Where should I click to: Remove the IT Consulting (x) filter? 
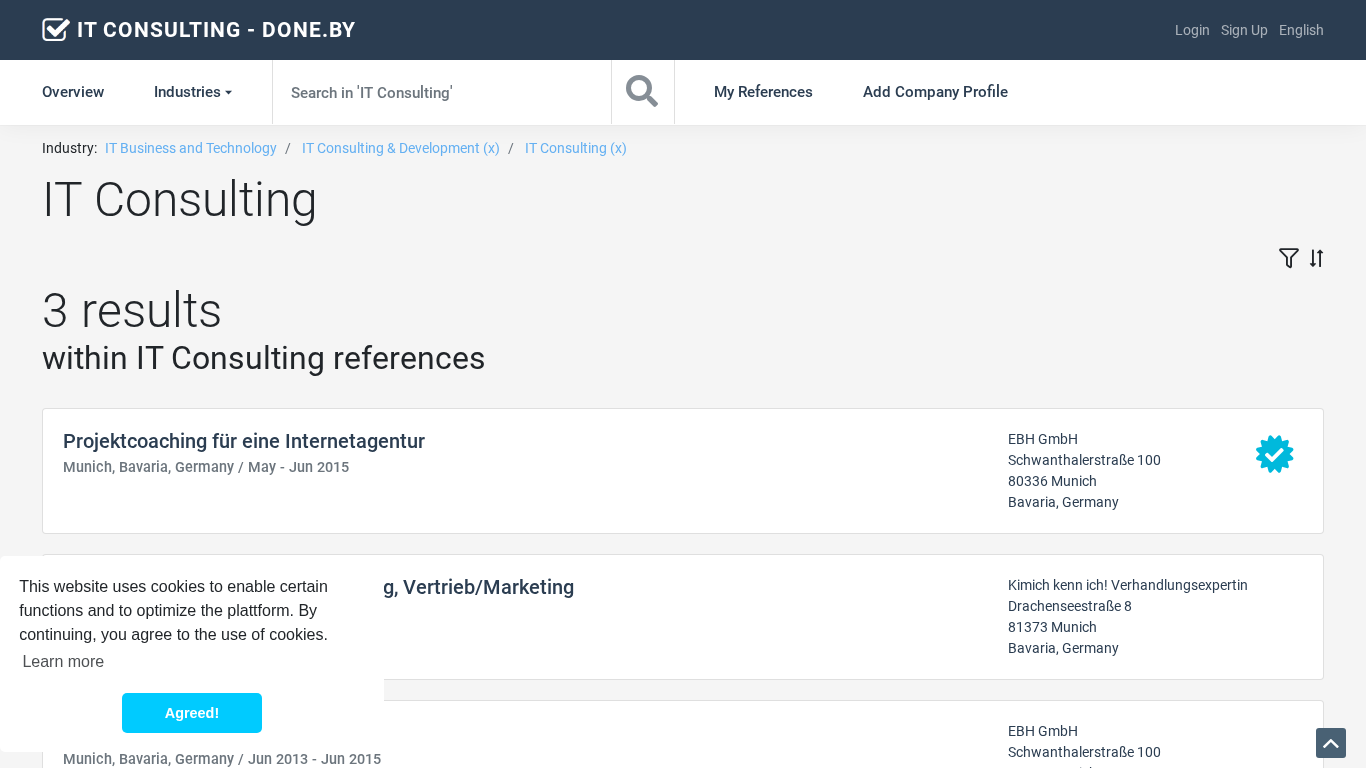tap(575, 148)
